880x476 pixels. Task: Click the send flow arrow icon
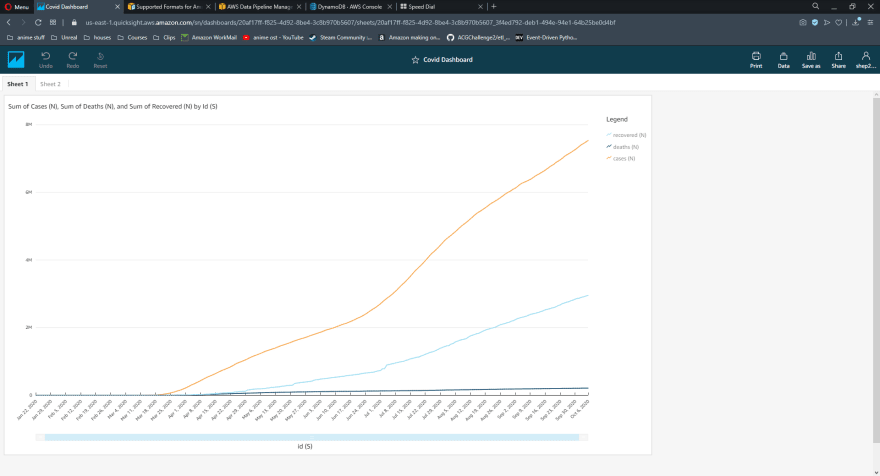tap(827, 22)
